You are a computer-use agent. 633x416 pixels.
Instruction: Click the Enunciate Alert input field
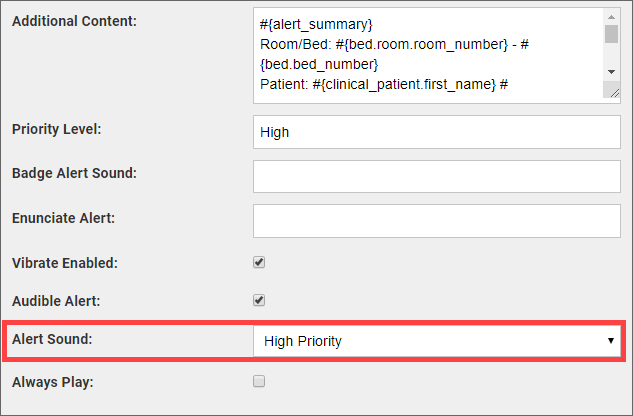coord(437,218)
